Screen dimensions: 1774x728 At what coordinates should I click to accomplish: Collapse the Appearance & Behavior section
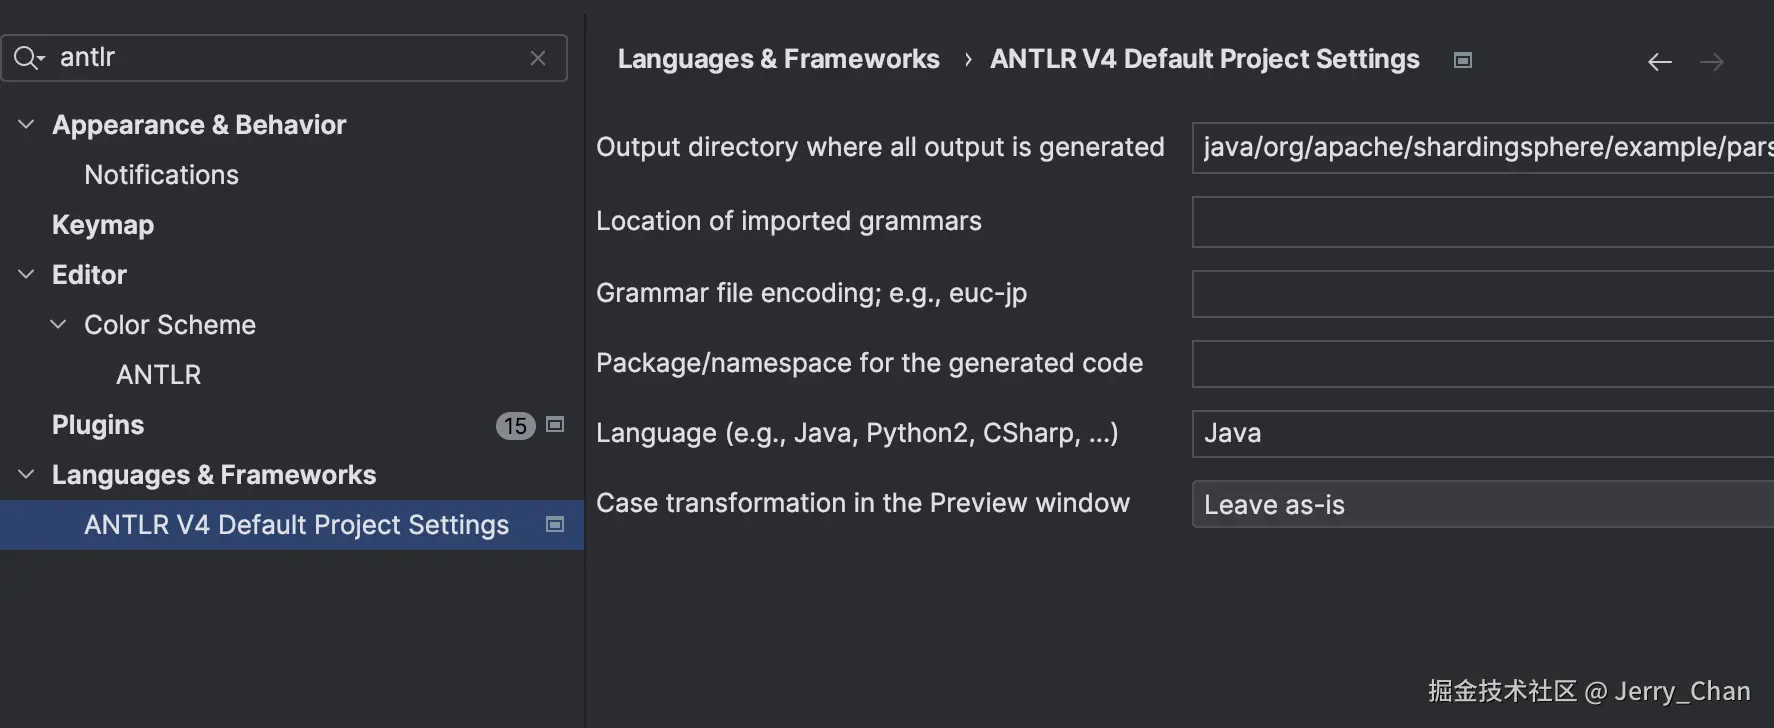point(27,125)
